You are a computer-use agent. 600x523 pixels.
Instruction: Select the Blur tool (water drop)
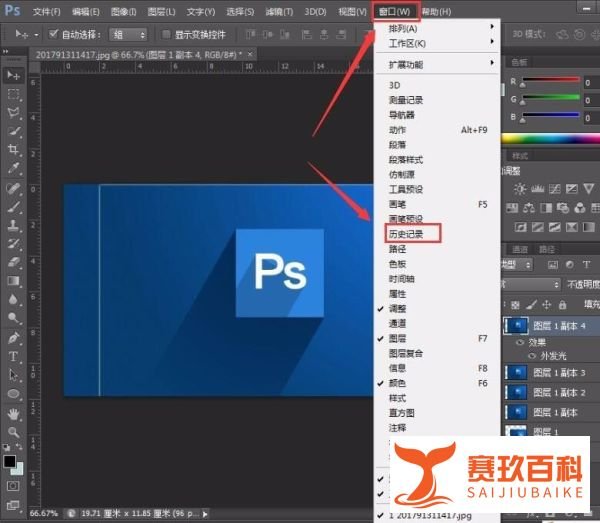pyautogui.click(x=13, y=300)
